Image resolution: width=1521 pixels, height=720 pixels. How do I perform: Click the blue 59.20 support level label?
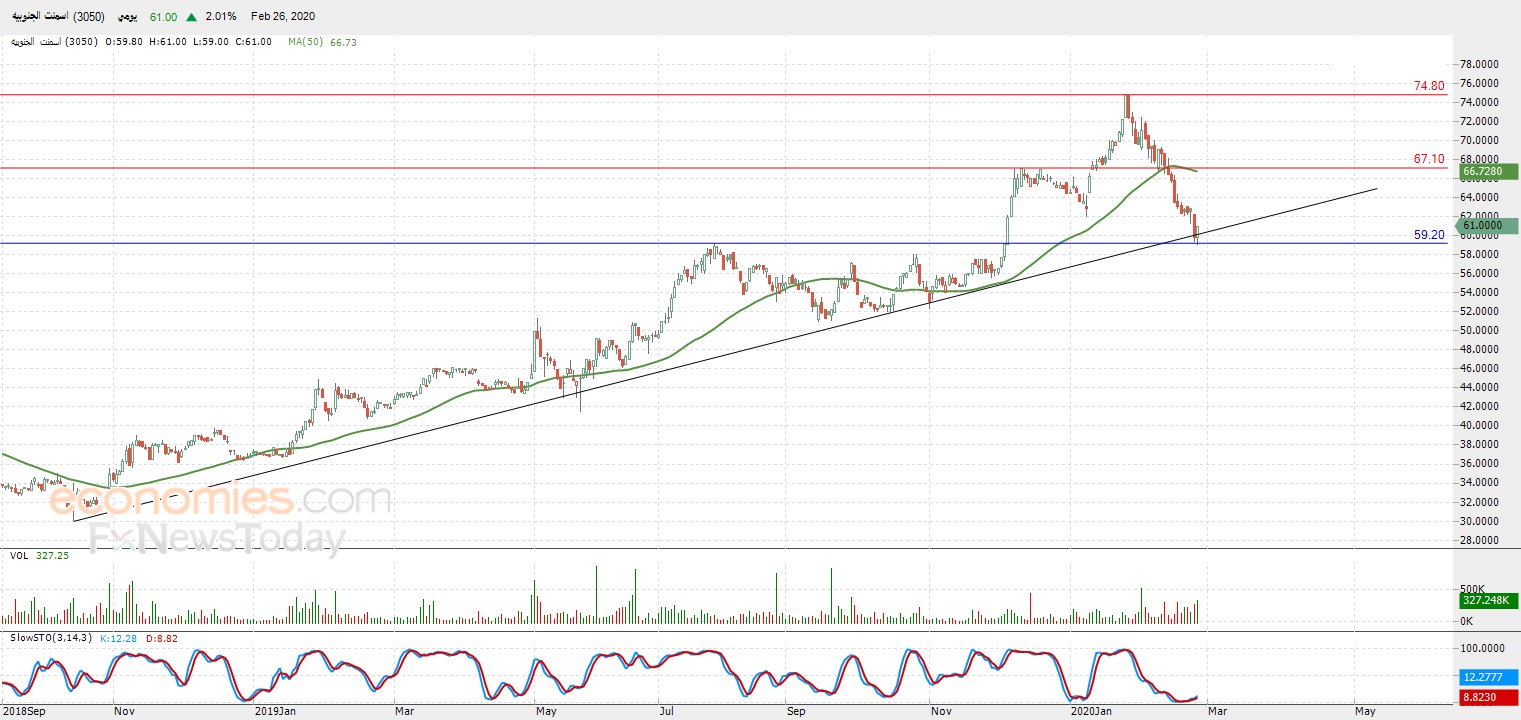[x=1429, y=235]
